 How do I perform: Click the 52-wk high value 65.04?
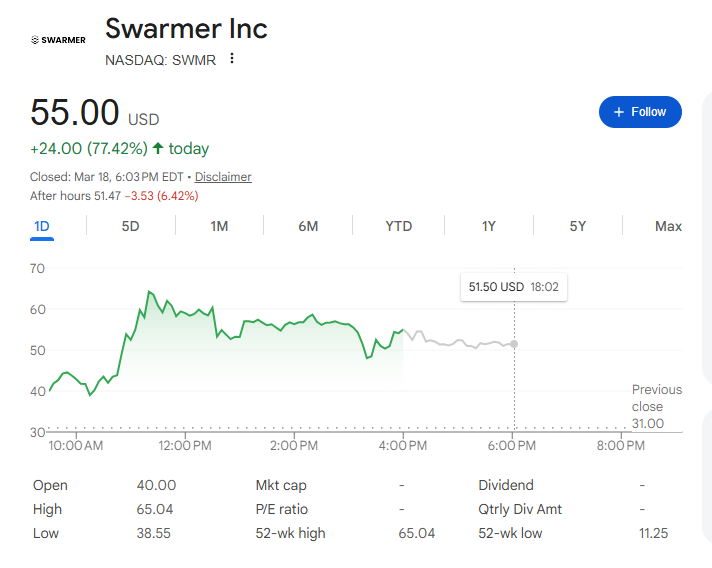click(x=417, y=533)
